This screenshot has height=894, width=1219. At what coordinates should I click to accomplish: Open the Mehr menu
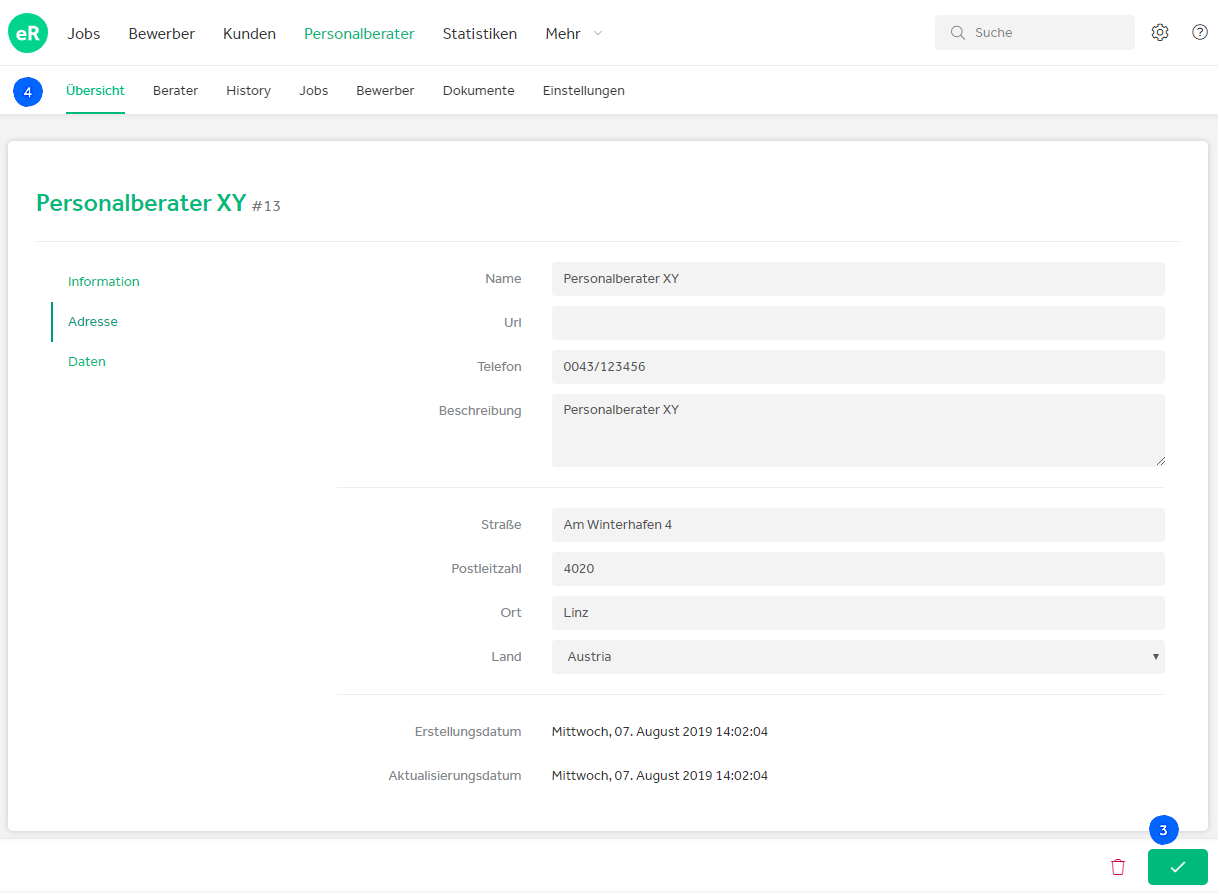[x=563, y=33]
